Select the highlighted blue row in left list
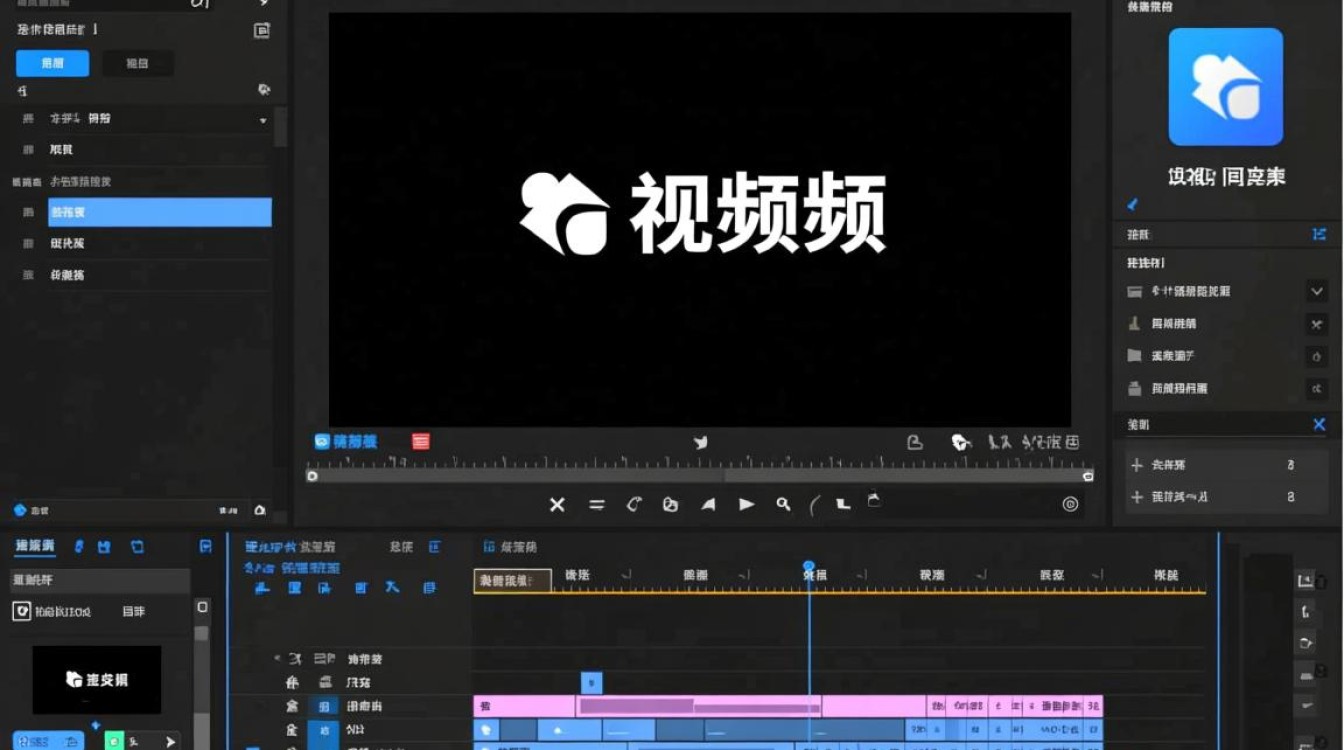This screenshot has width=1344, height=750. point(160,212)
